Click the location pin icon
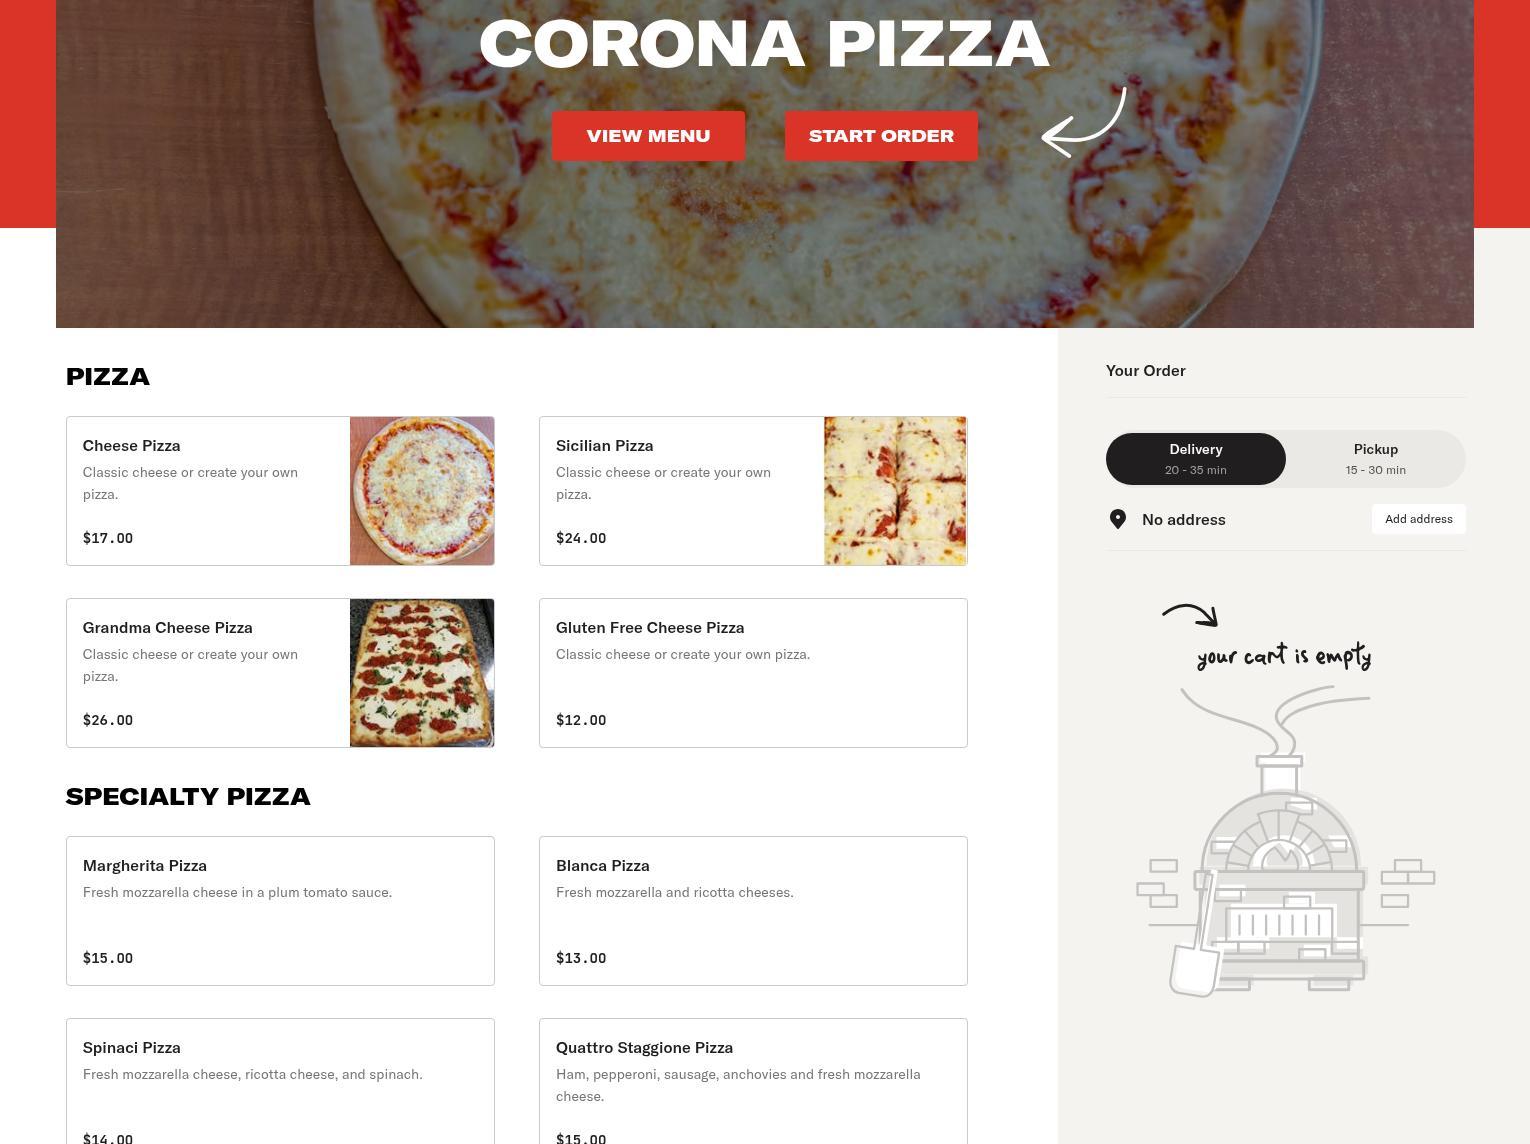Image resolution: width=1530 pixels, height=1144 pixels. point(1118,519)
